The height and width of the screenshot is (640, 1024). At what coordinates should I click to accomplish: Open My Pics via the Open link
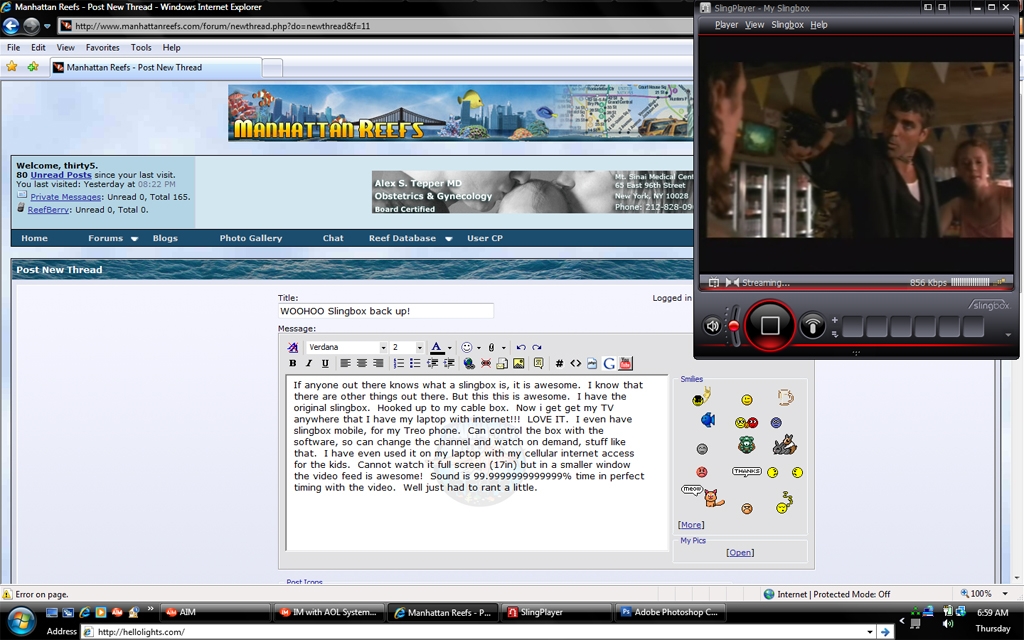(740, 552)
